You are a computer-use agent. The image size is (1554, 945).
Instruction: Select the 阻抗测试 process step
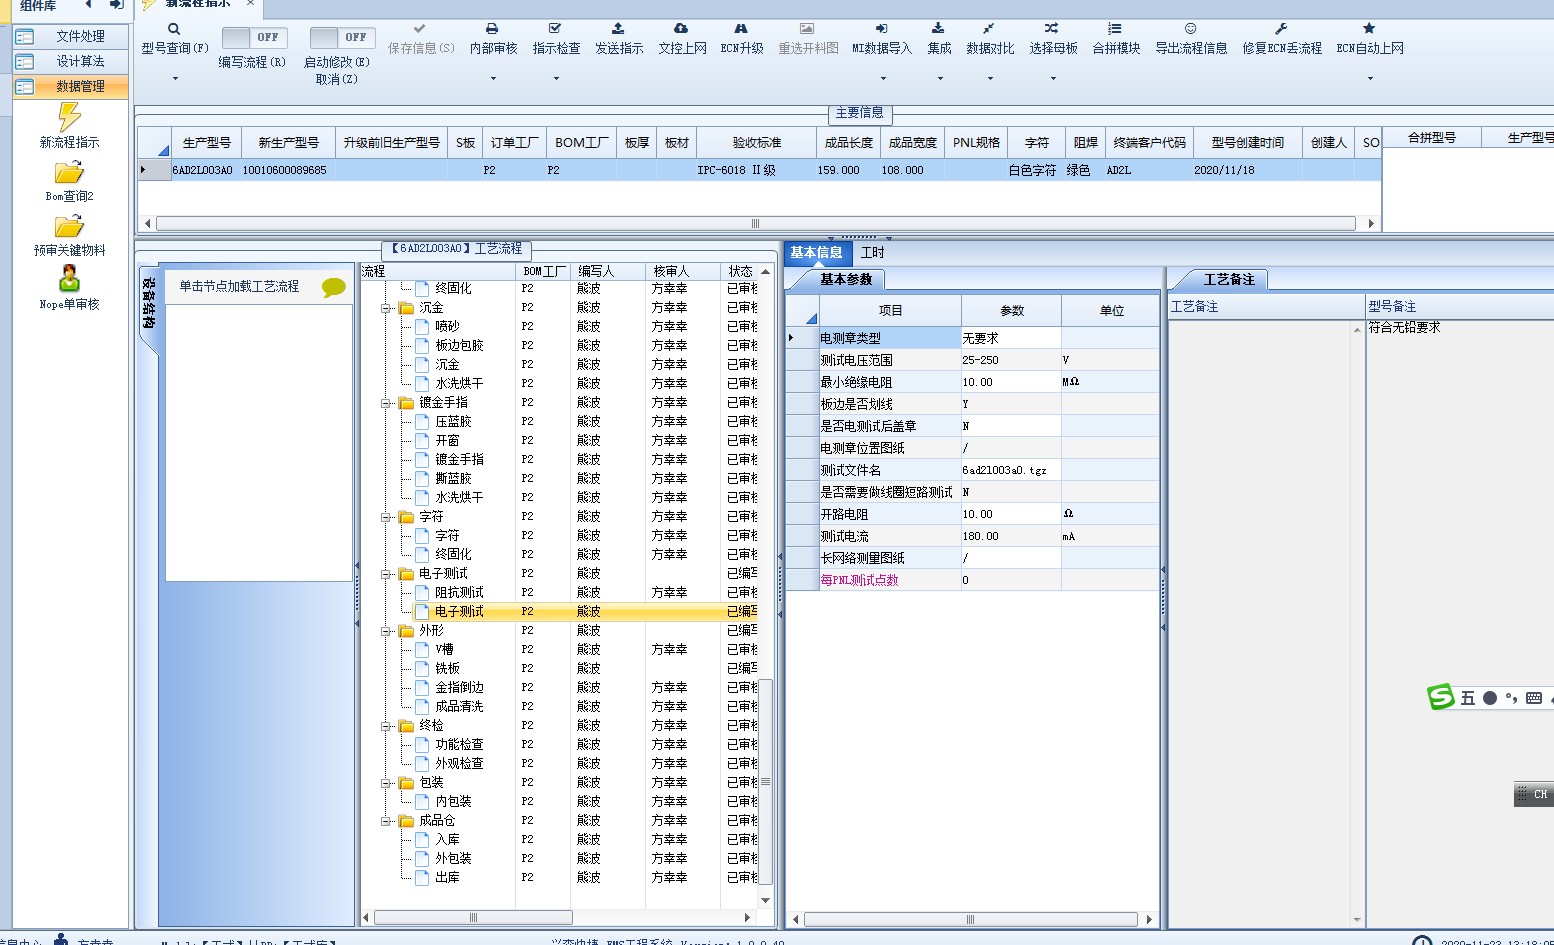click(459, 593)
